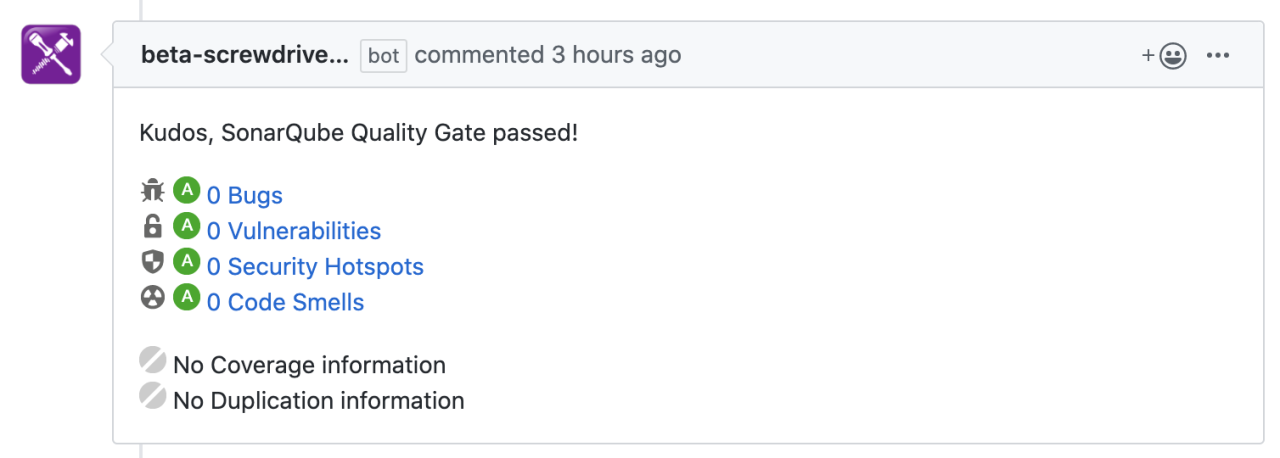Viewport: 1280px width, 458px height.
Task: Click the radiation Code Smells icon
Action: tap(152, 297)
